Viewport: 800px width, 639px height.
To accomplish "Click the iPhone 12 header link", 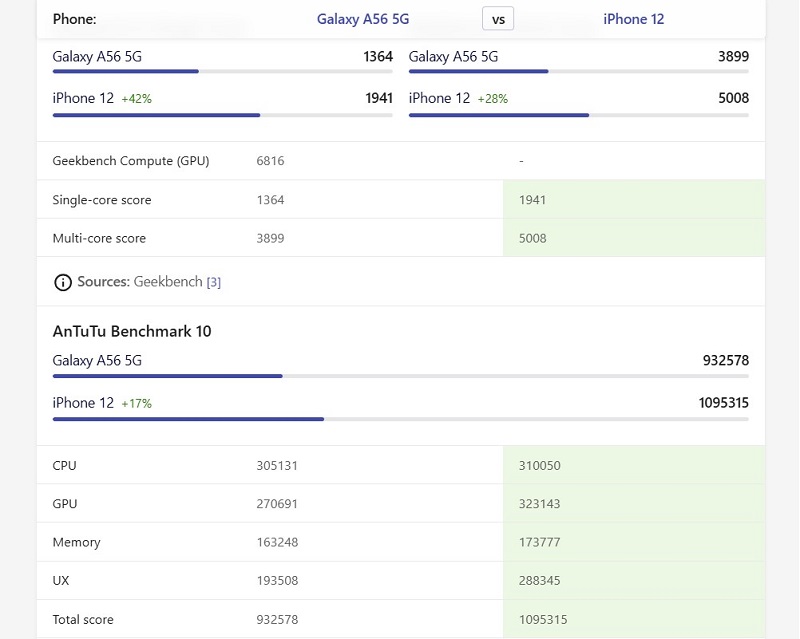I will point(633,19).
